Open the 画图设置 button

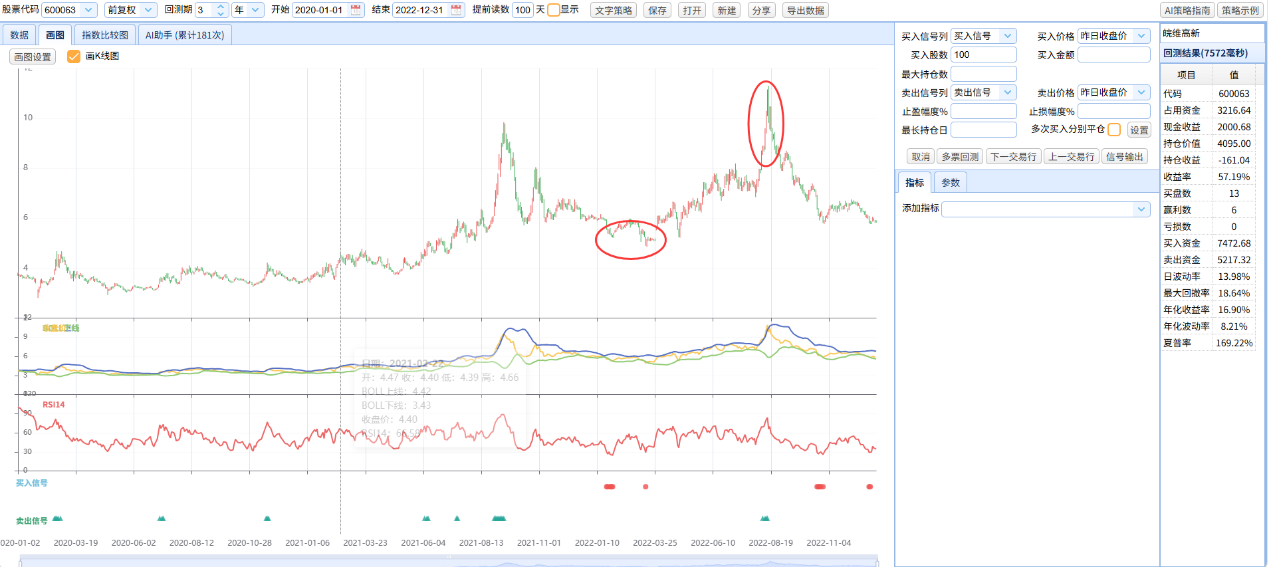pos(33,57)
